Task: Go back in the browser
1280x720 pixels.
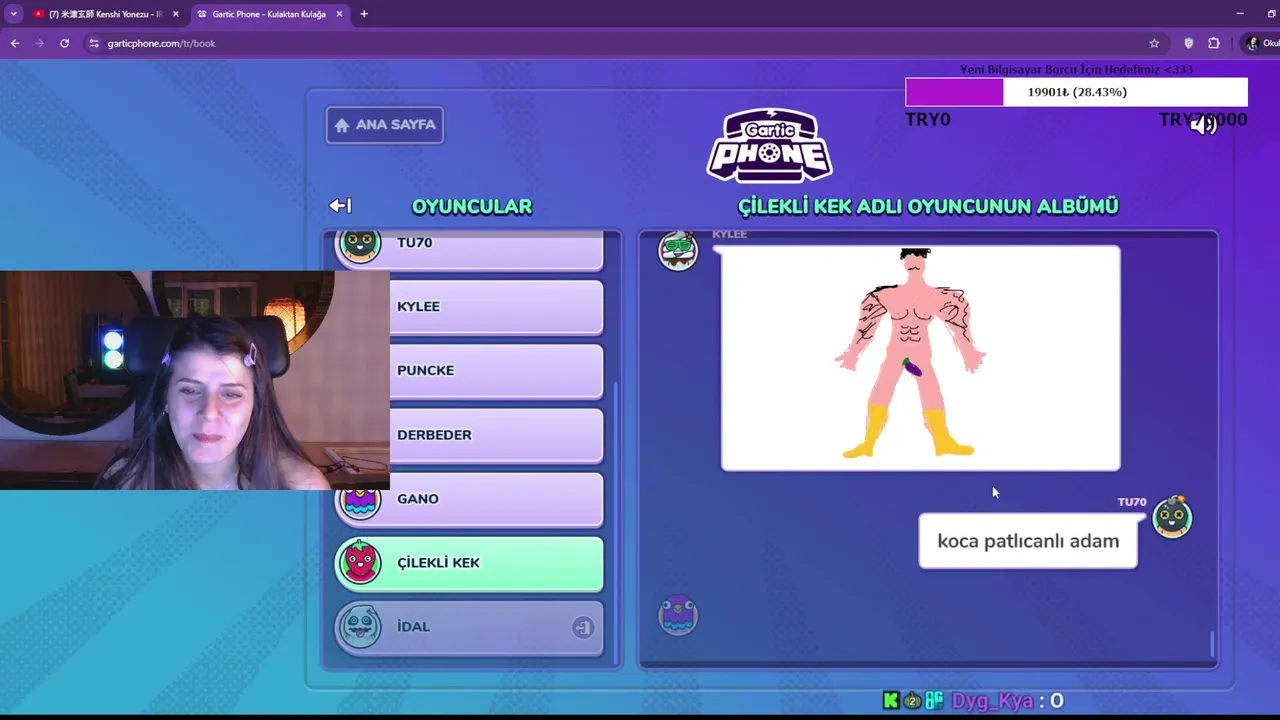Action: [15, 43]
